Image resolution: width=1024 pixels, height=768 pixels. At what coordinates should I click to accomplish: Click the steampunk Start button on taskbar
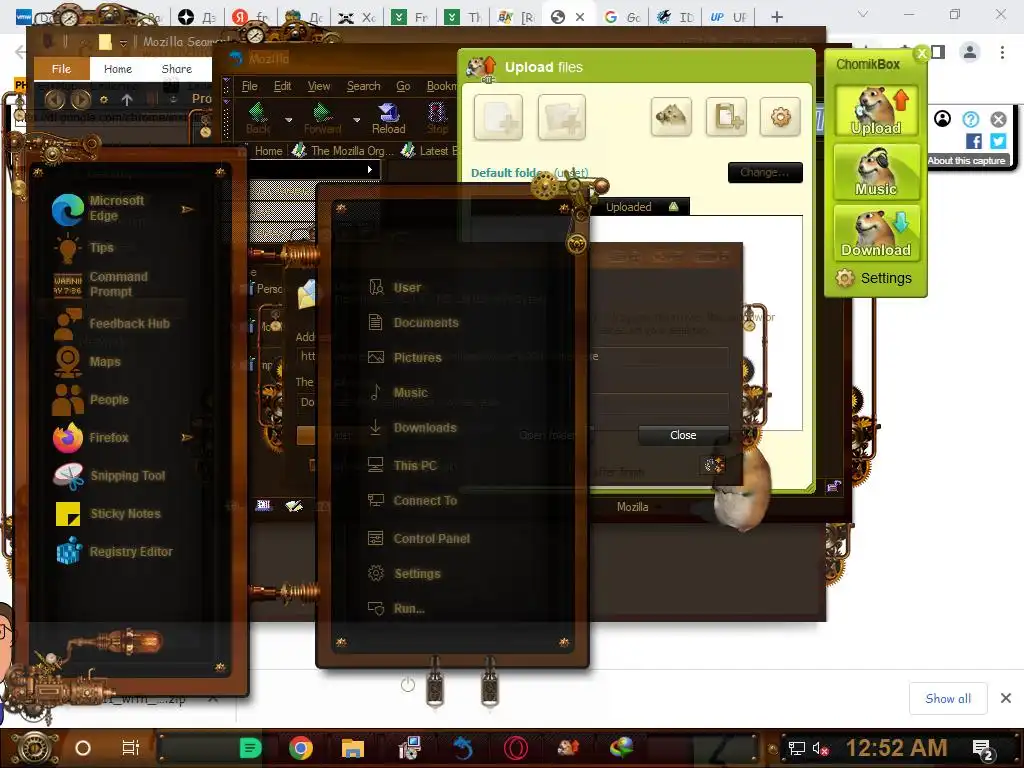coord(34,748)
